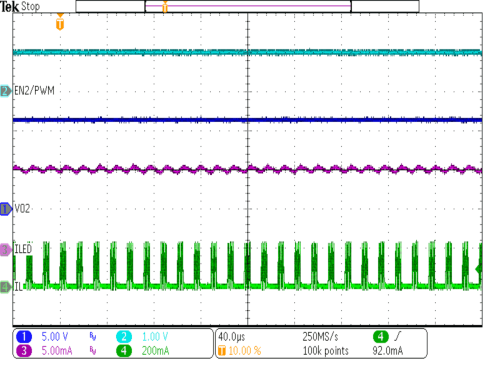Click the channel 2 ground reference marker
Image resolution: width=500 pixels, height=375 pixels.
click(x=6, y=91)
